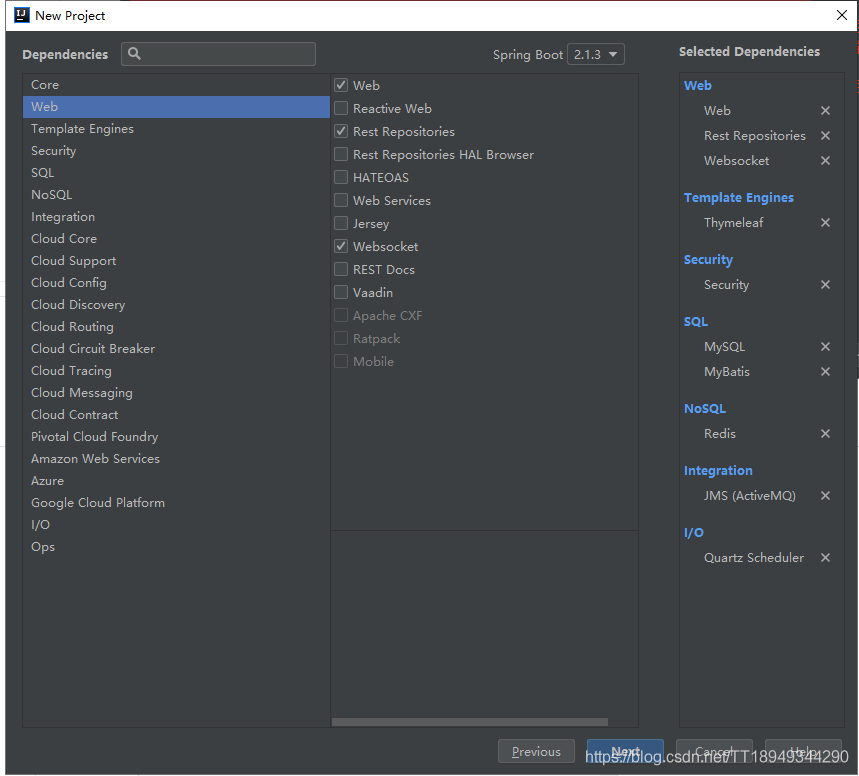Select the Cloud Discovery category
The height and width of the screenshot is (776, 859).
tap(176, 305)
